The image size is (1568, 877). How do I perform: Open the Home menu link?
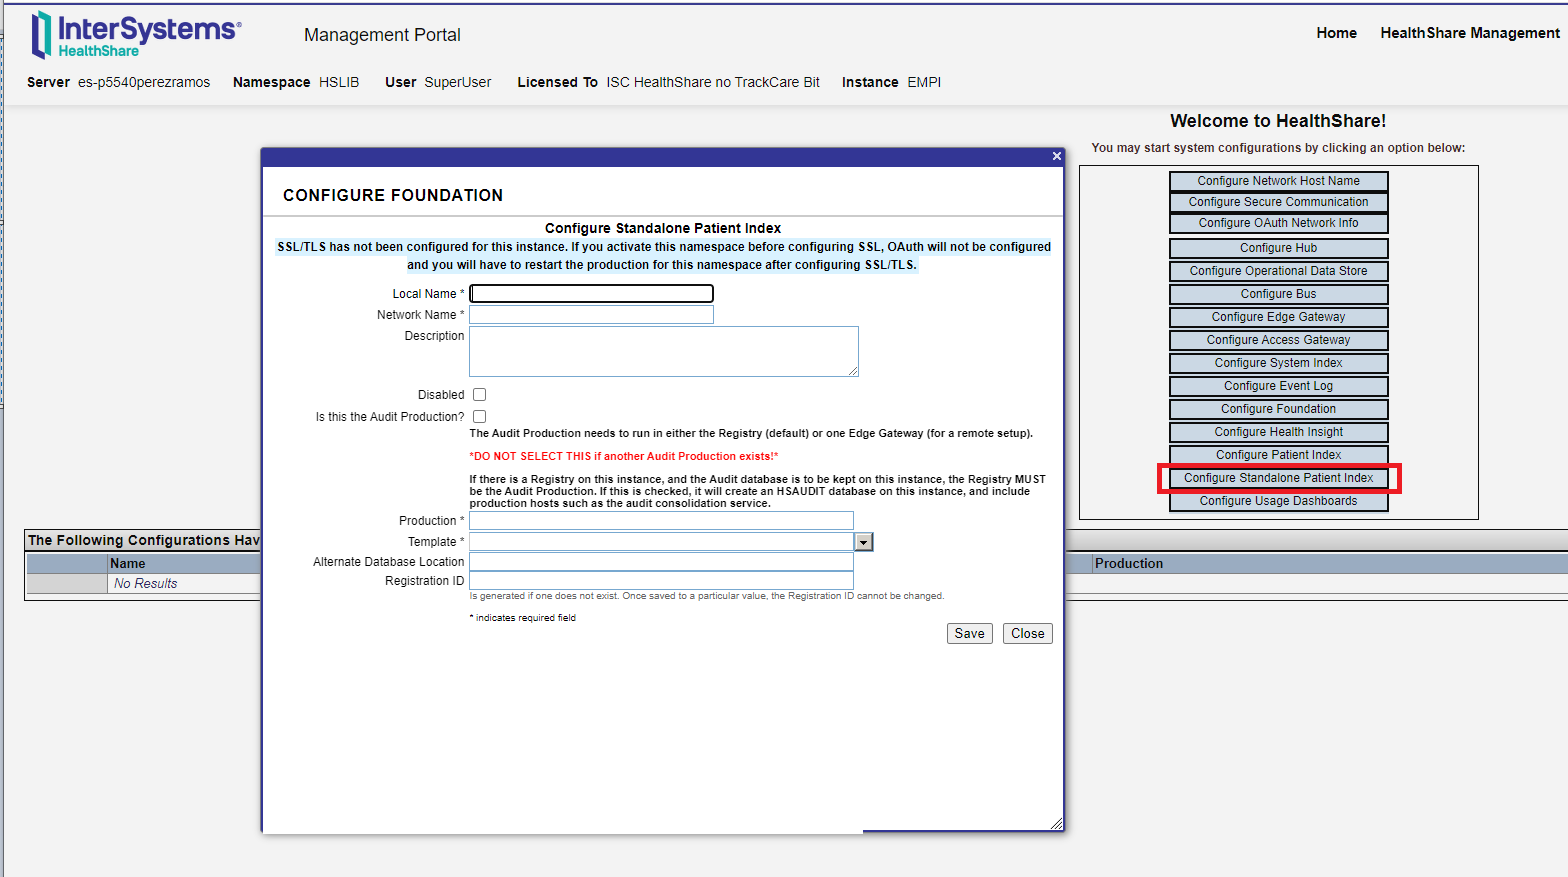(x=1336, y=33)
